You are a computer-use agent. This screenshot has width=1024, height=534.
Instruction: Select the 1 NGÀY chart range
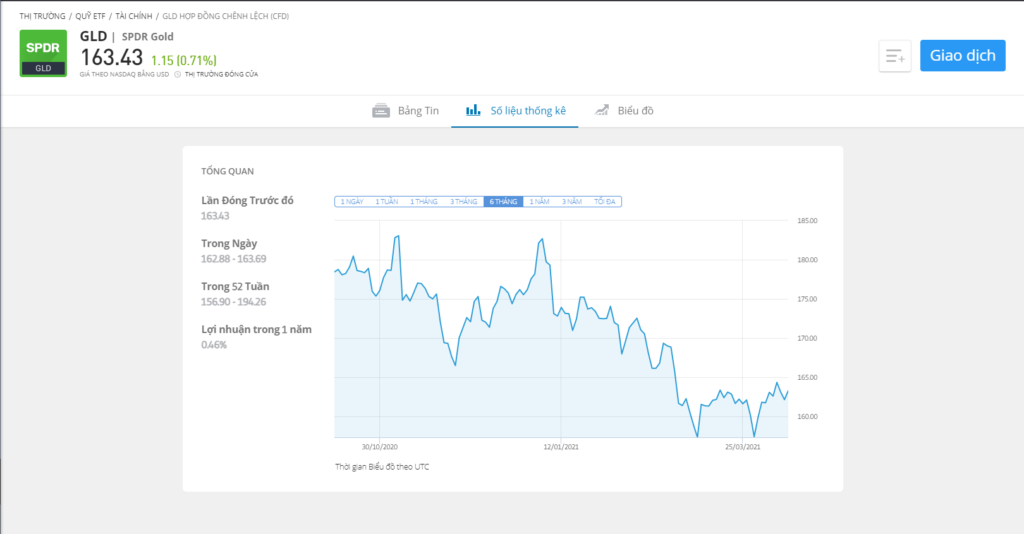[x=352, y=202]
